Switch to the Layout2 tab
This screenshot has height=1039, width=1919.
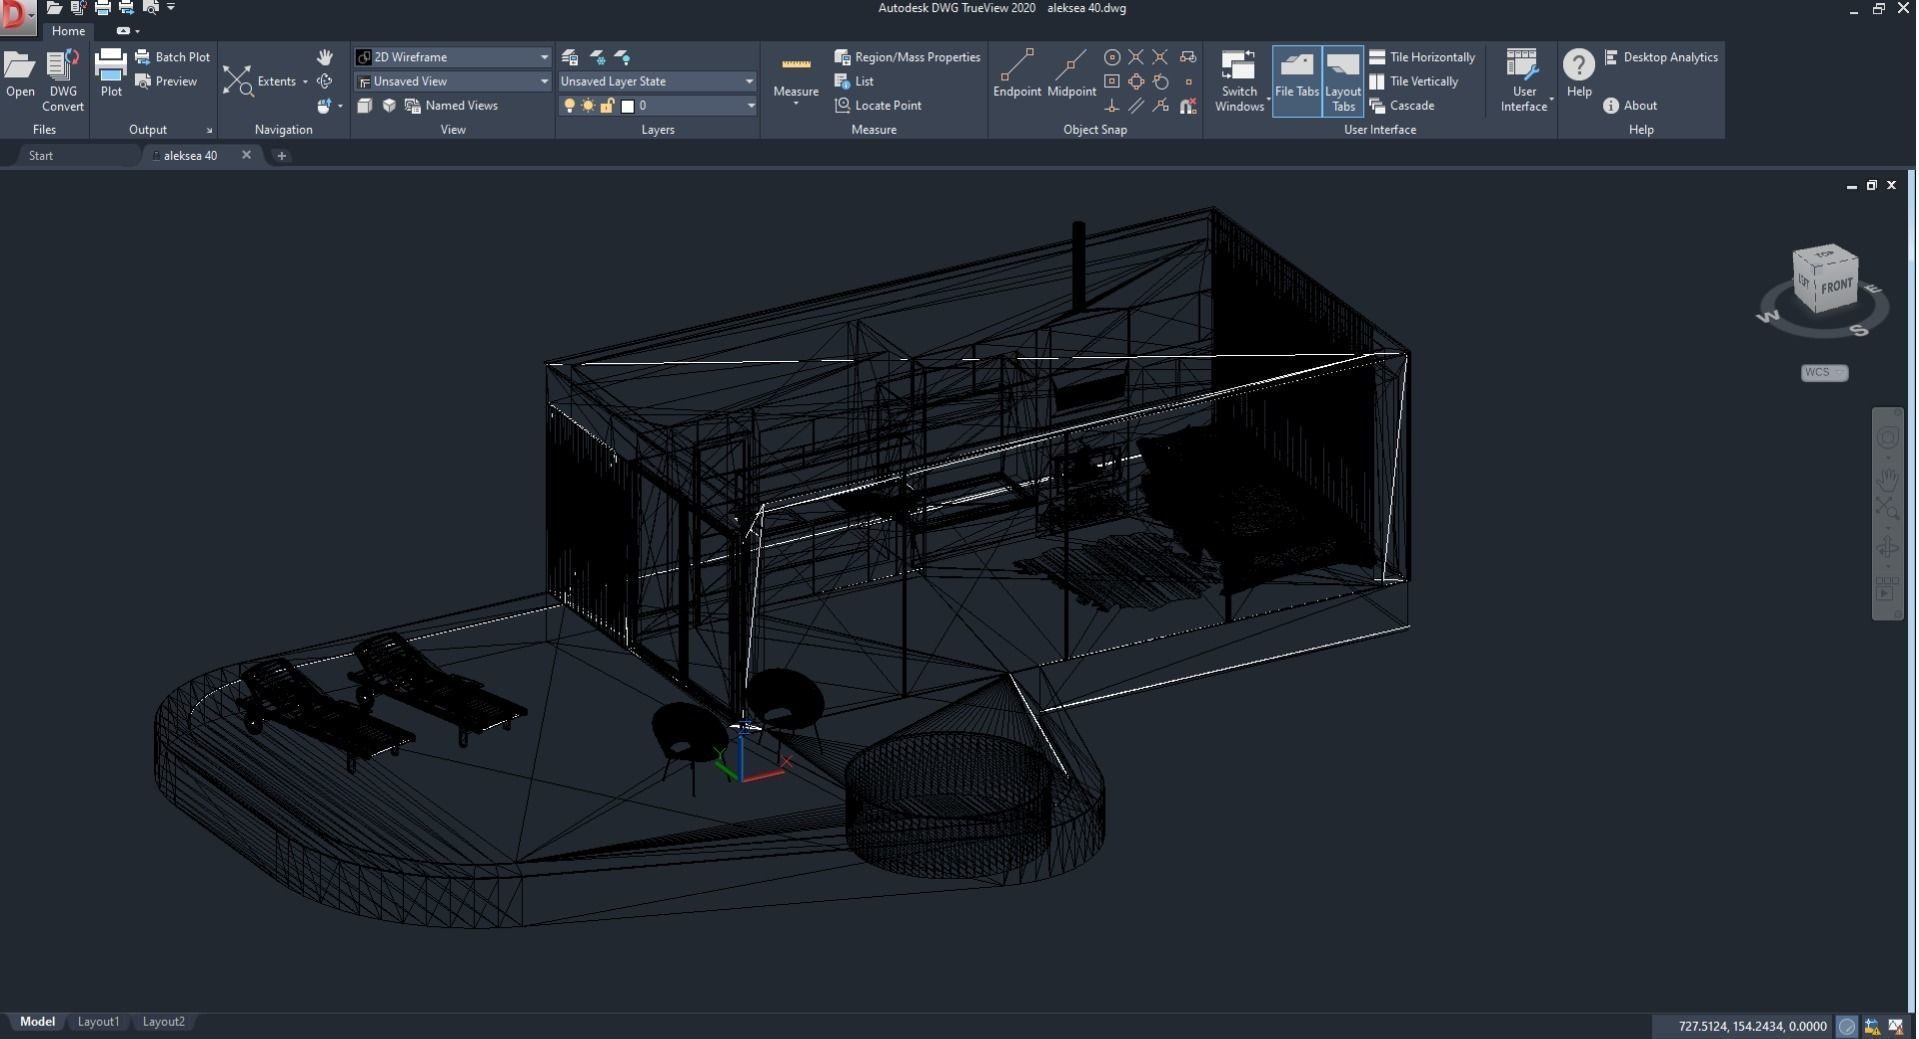point(163,1021)
